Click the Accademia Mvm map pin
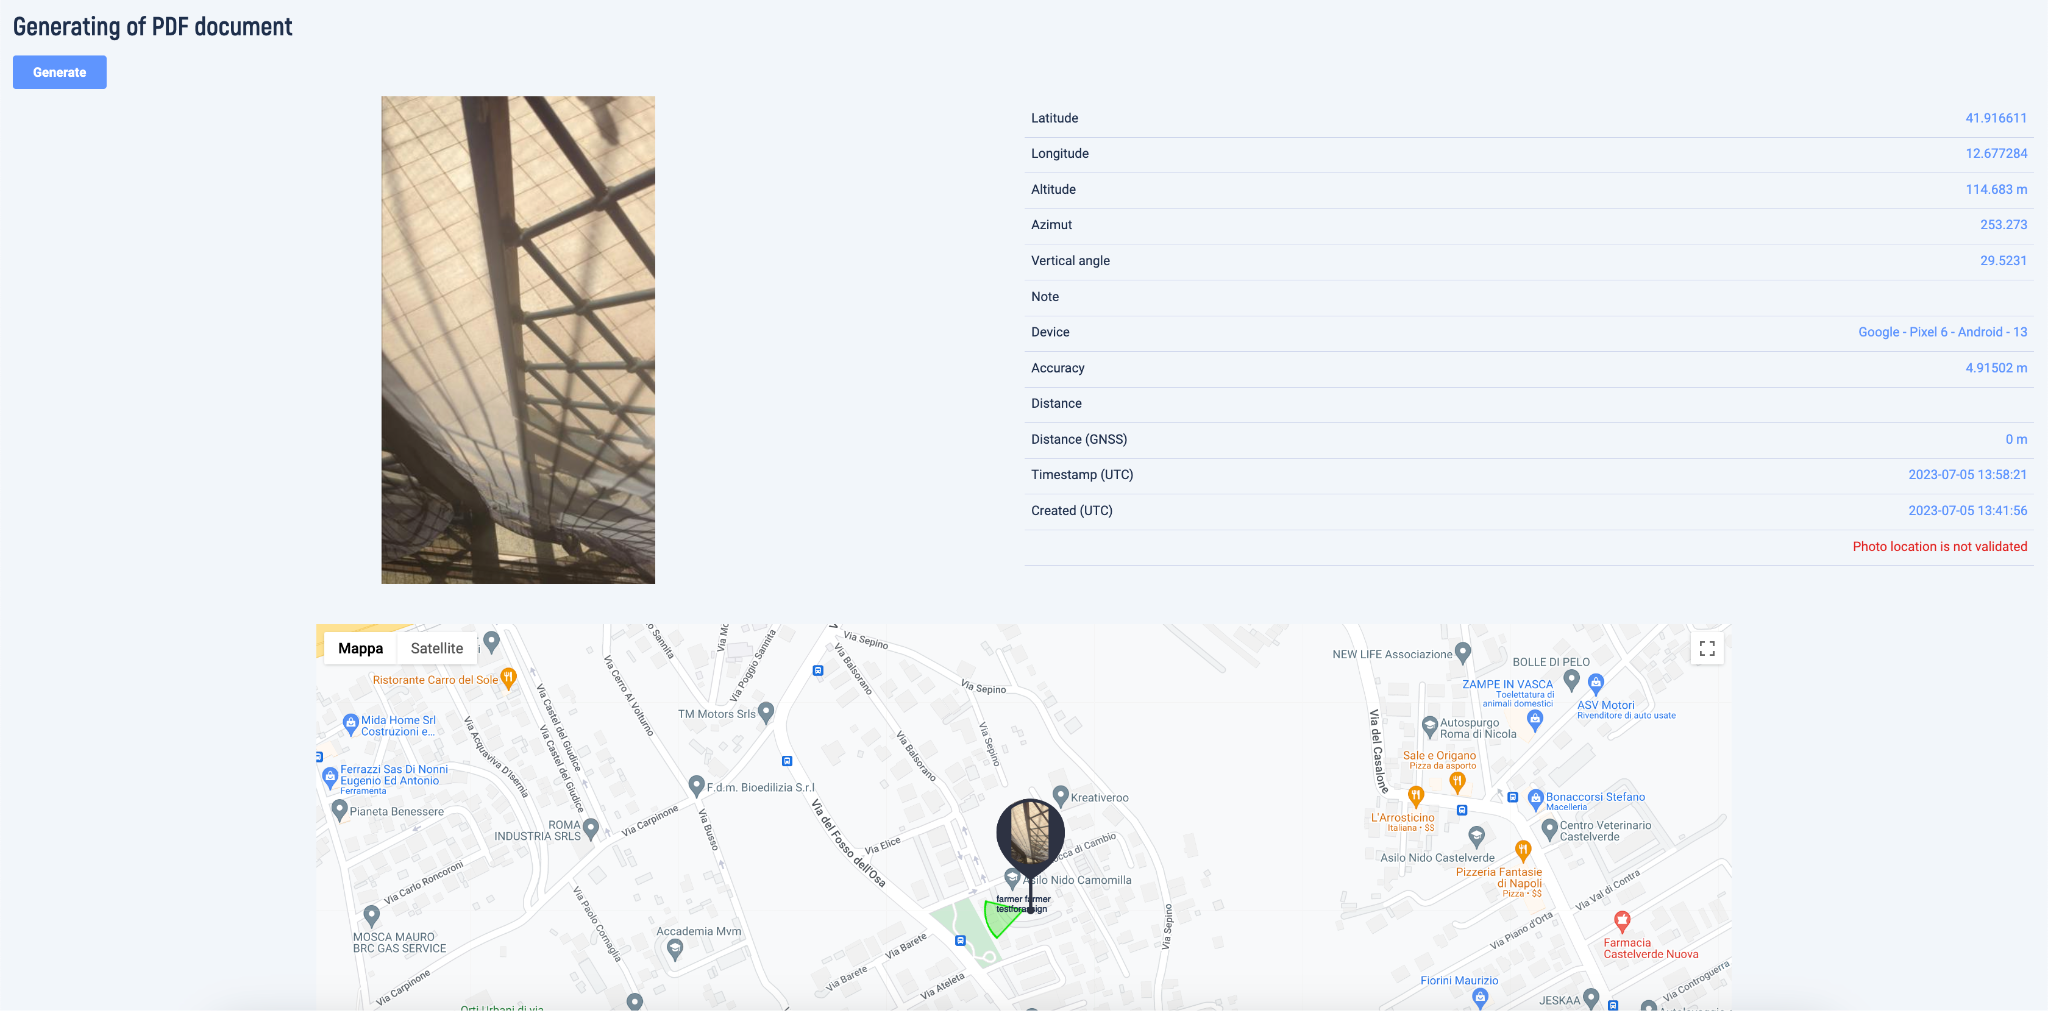This screenshot has height=1011, width=2048. click(675, 949)
